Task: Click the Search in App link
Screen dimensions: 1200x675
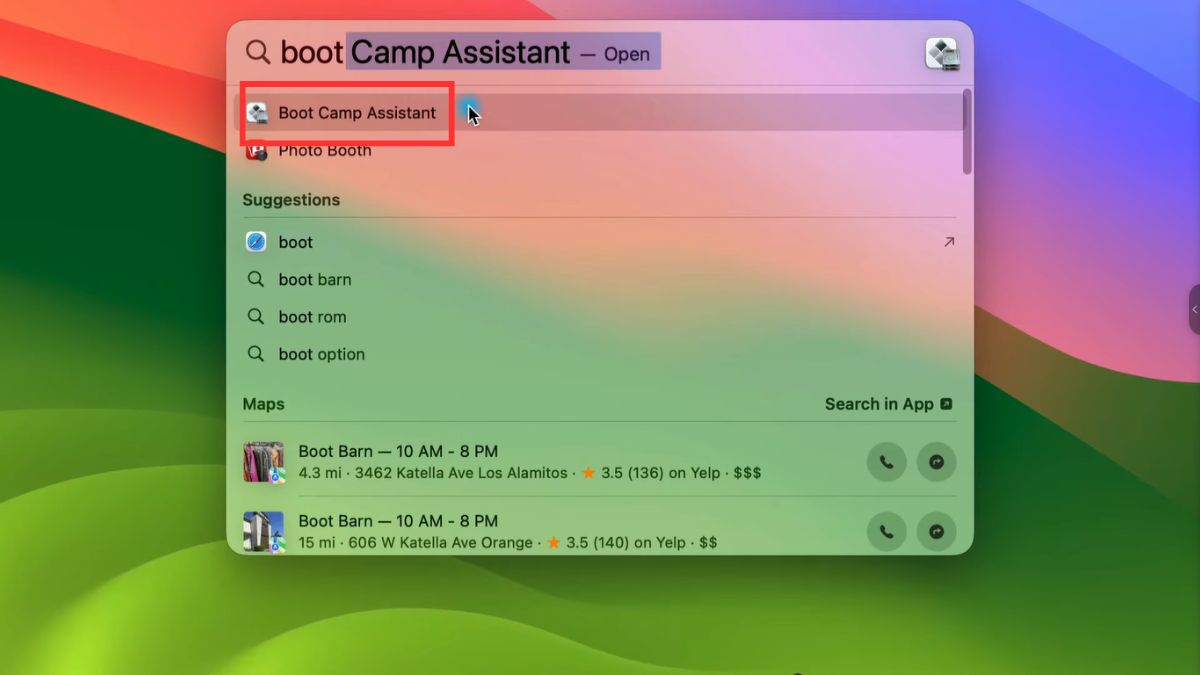Action: tap(888, 404)
